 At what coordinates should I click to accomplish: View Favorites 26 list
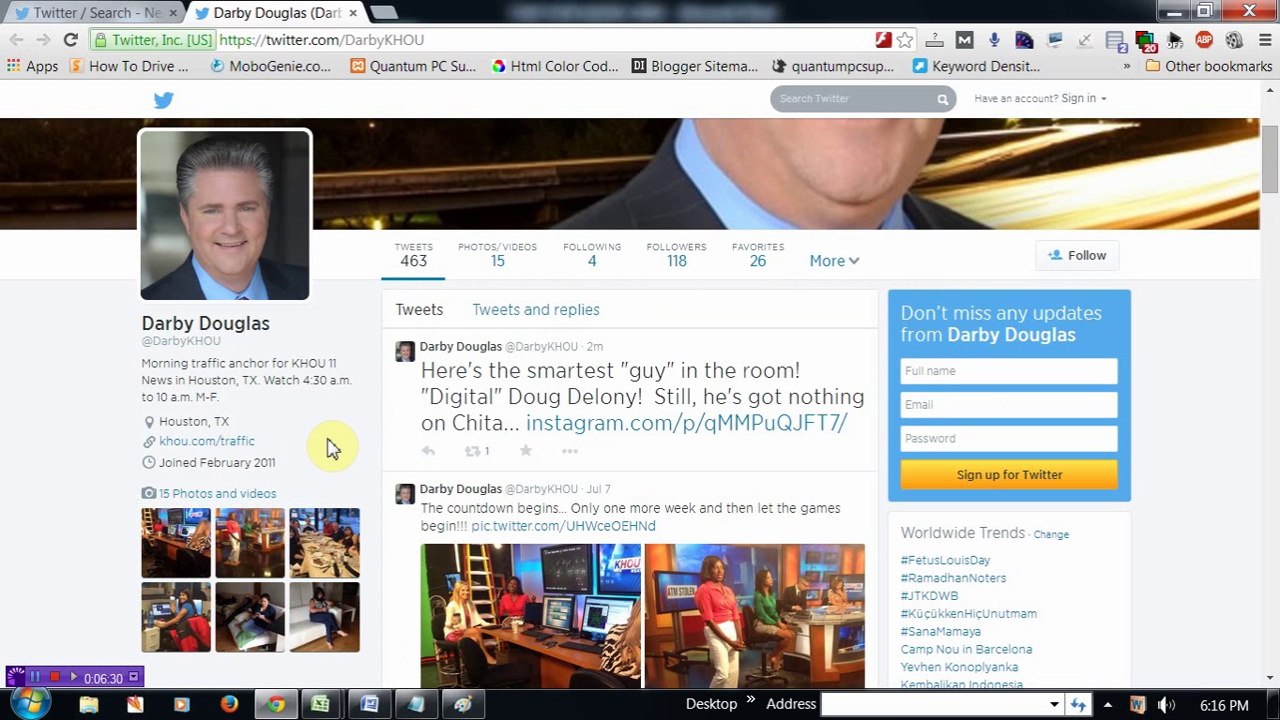[x=758, y=255]
